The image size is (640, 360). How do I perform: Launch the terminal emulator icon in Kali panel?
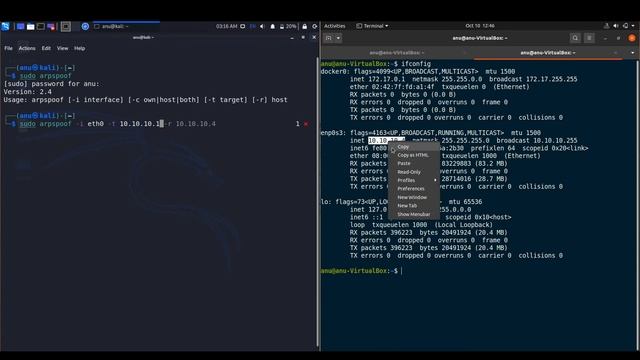[x=41, y=27]
